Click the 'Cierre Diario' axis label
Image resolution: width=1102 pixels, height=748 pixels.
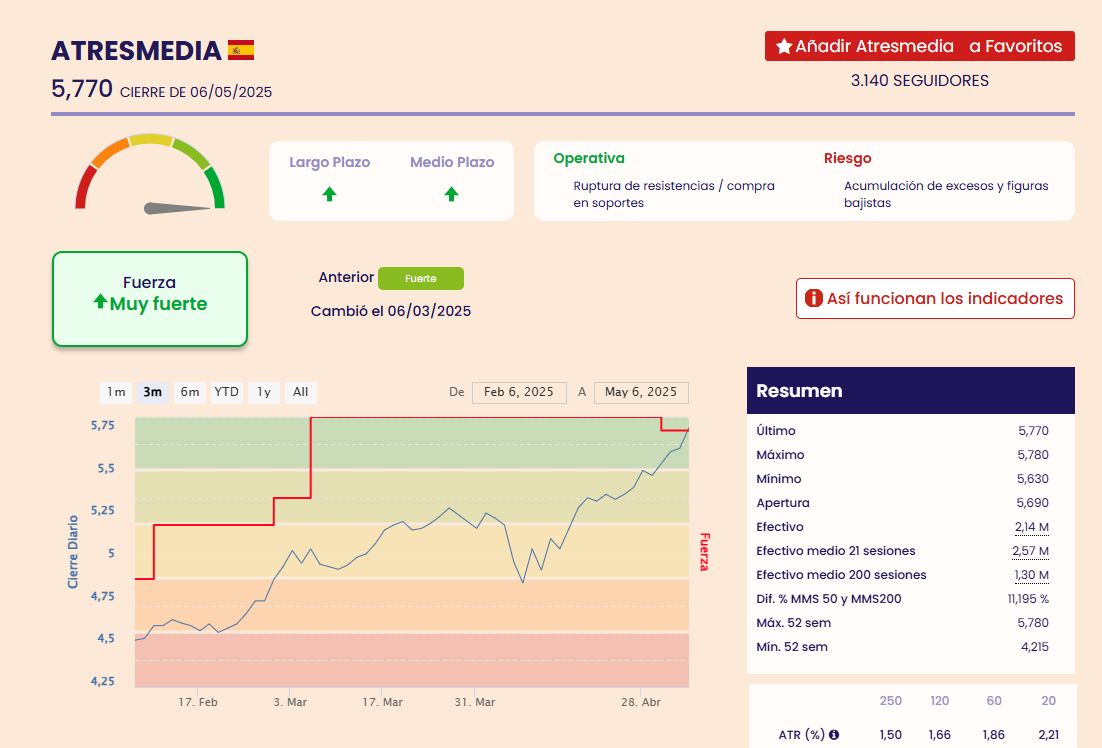pyautogui.click(x=72, y=552)
